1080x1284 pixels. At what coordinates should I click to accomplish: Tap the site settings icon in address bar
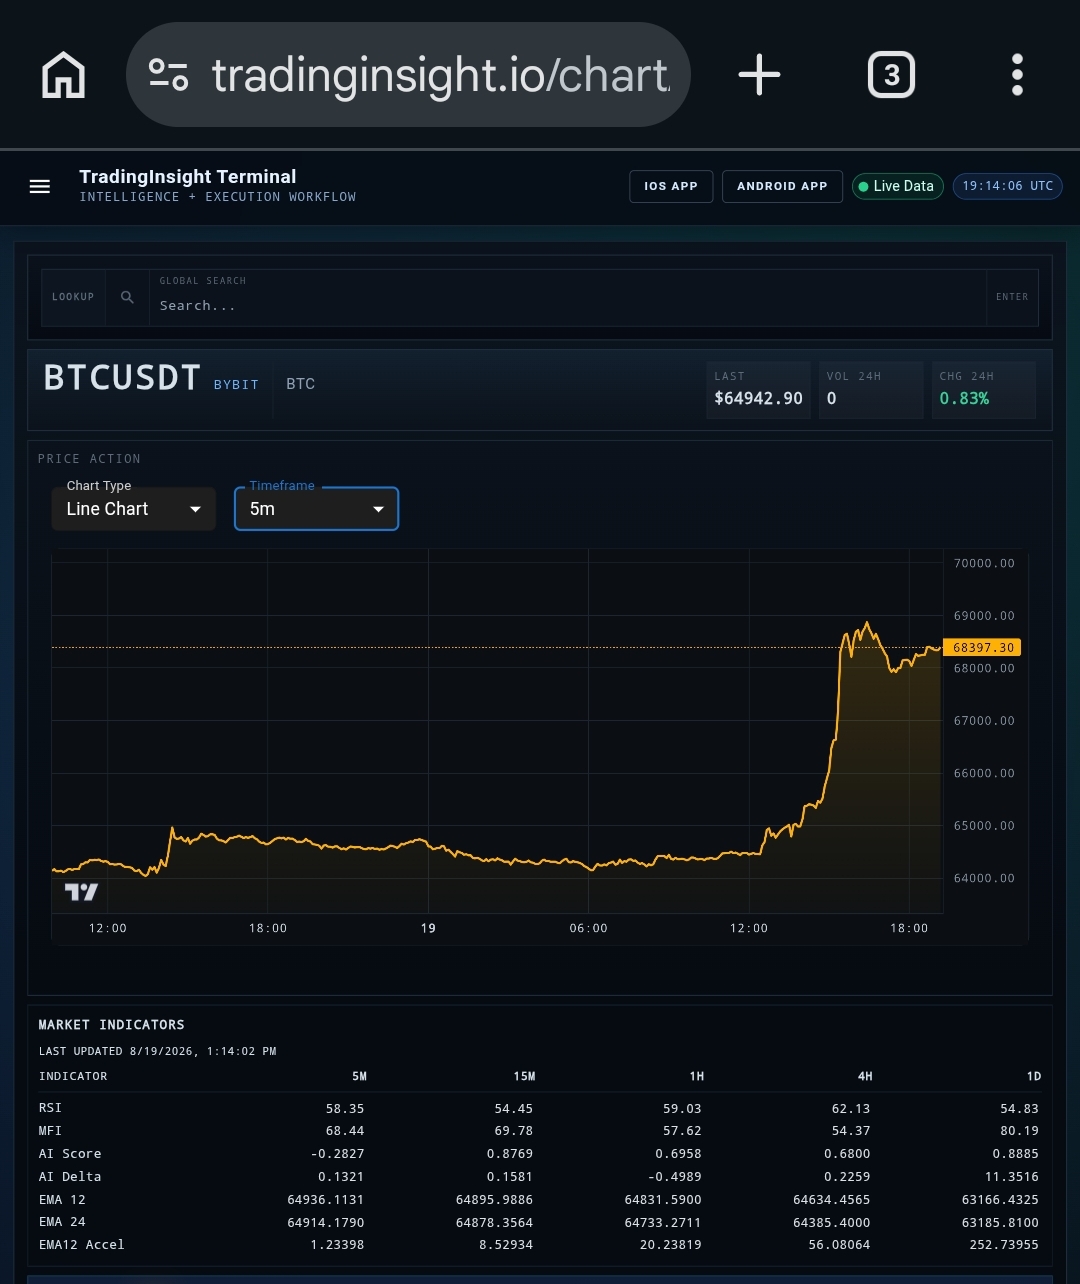[168, 75]
